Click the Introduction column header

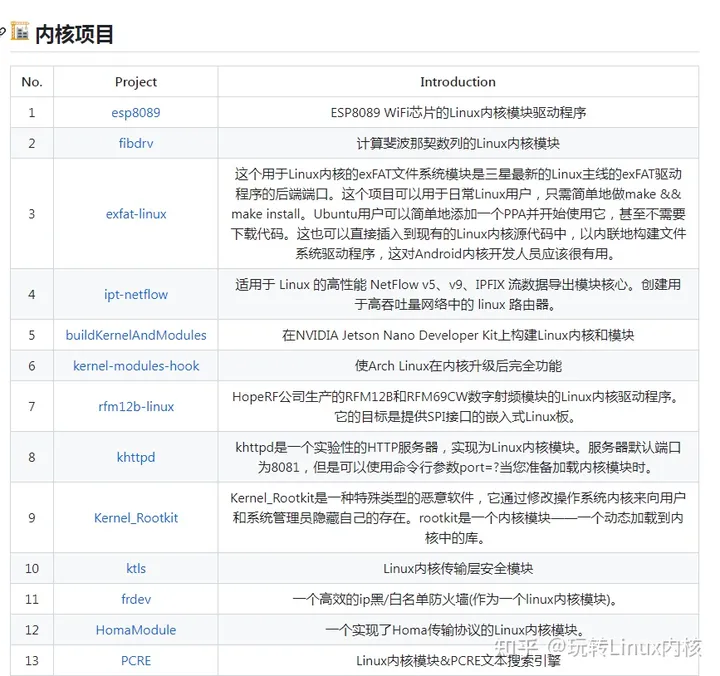point(458,82)
